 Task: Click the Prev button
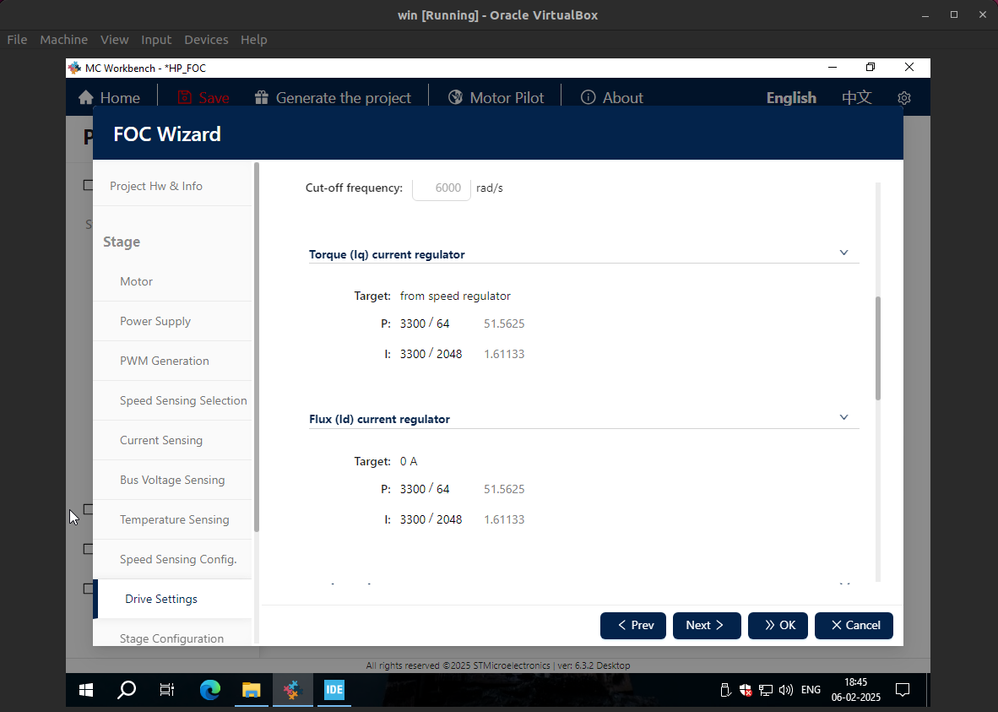click(x=633, y=625)
